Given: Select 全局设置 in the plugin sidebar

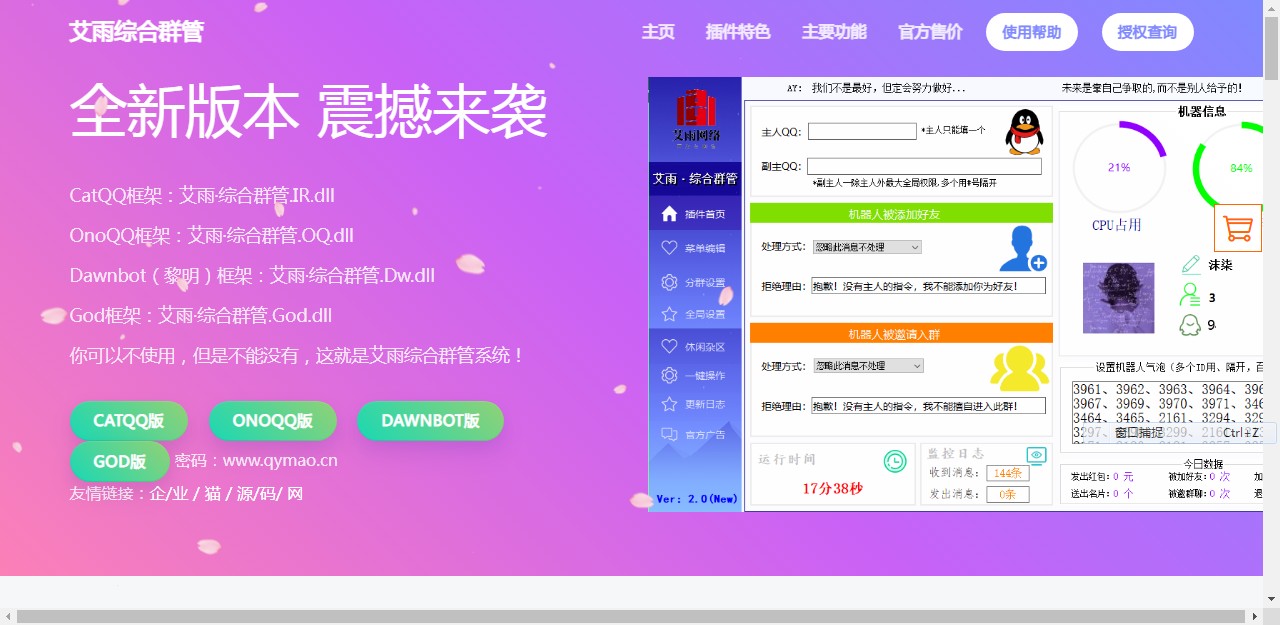Looking at the screenshot, I should click(x=705, y=314).
